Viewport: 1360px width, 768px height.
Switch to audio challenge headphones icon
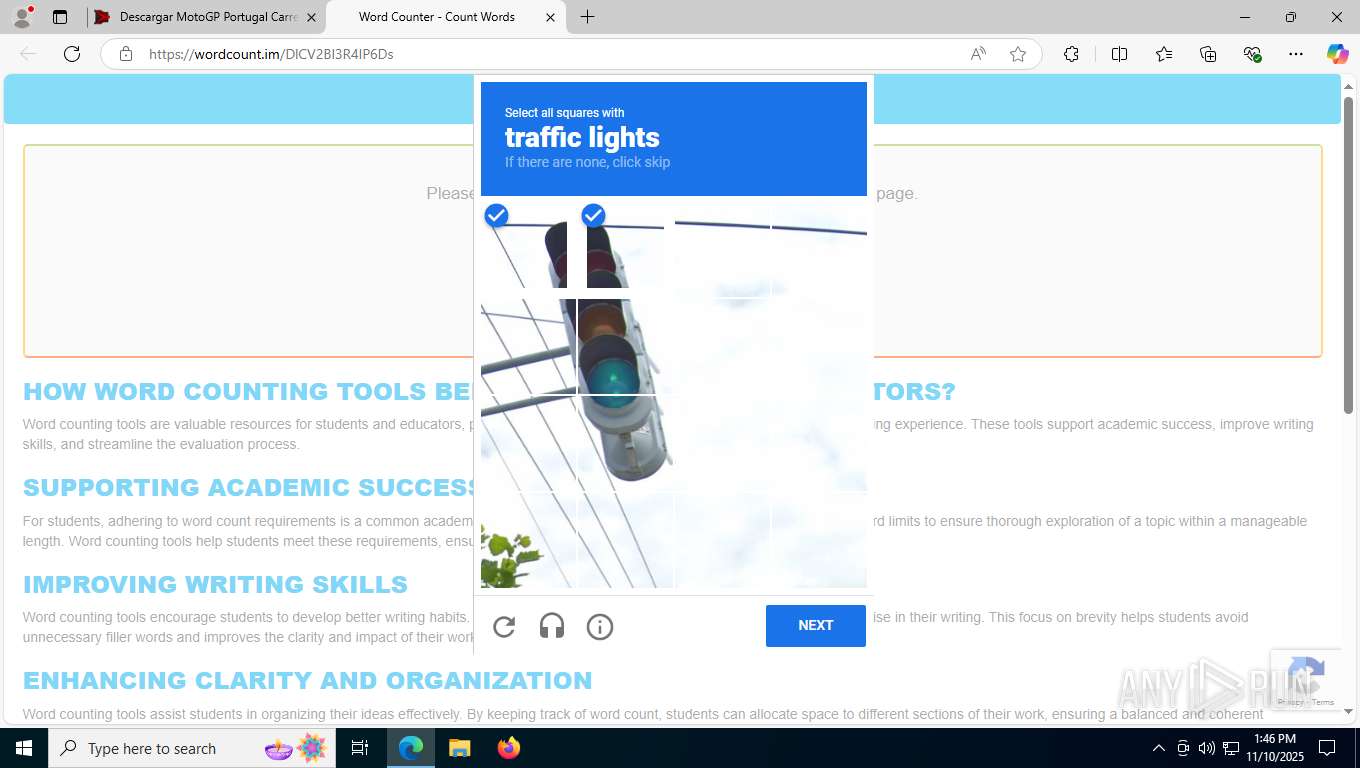pyautogui.click(x=552, y=627)
